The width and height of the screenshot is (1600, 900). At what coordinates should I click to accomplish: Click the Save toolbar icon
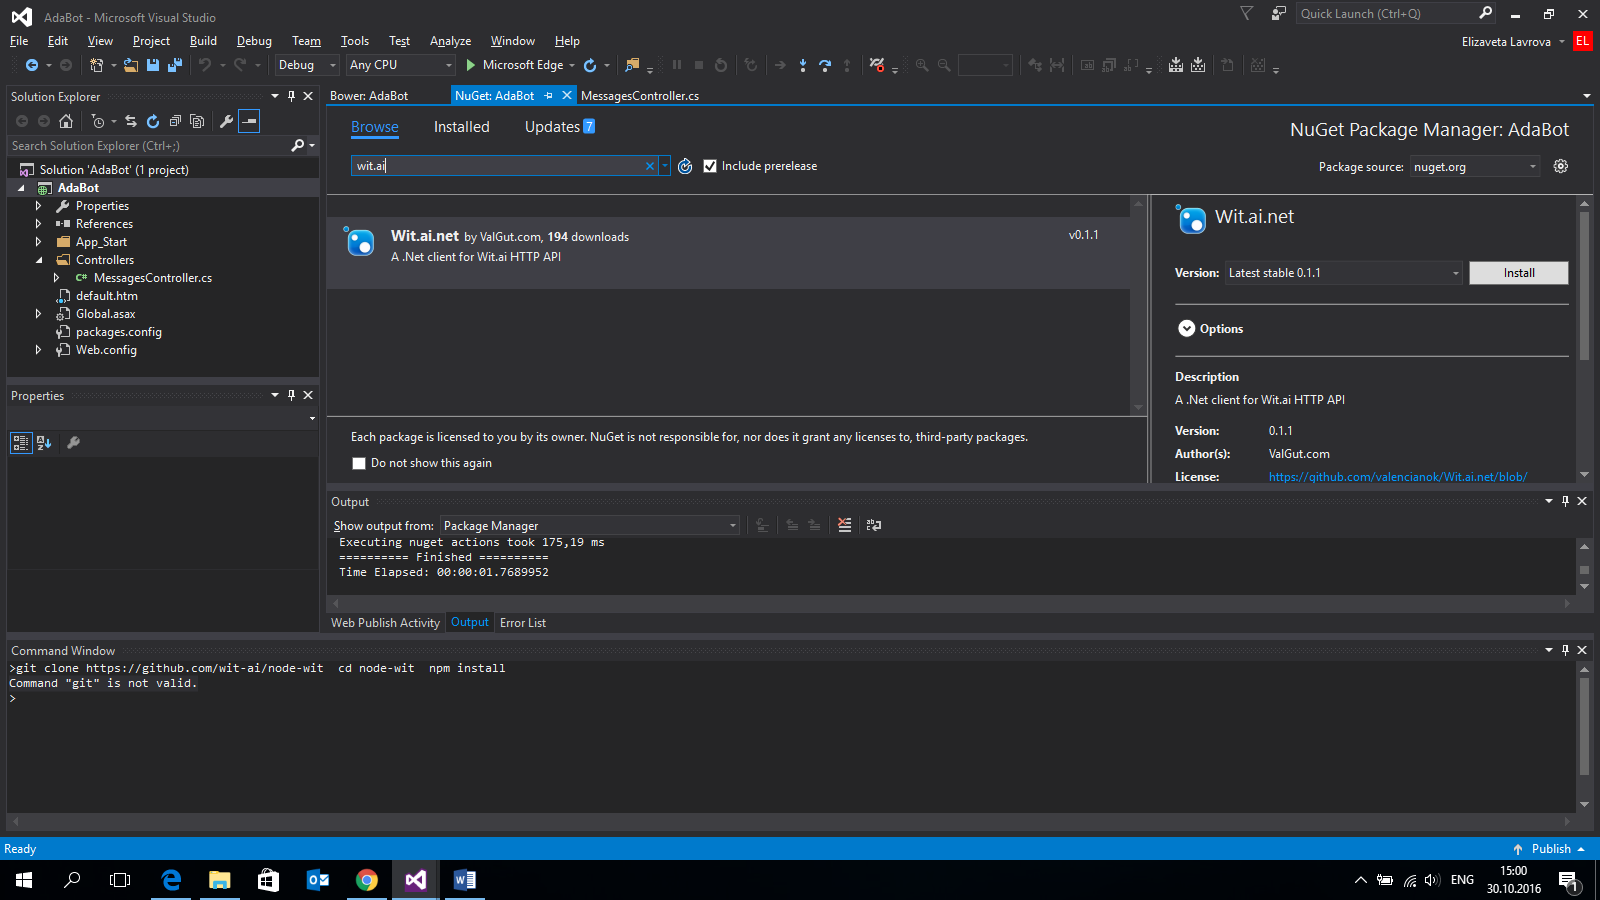[153, 65]
